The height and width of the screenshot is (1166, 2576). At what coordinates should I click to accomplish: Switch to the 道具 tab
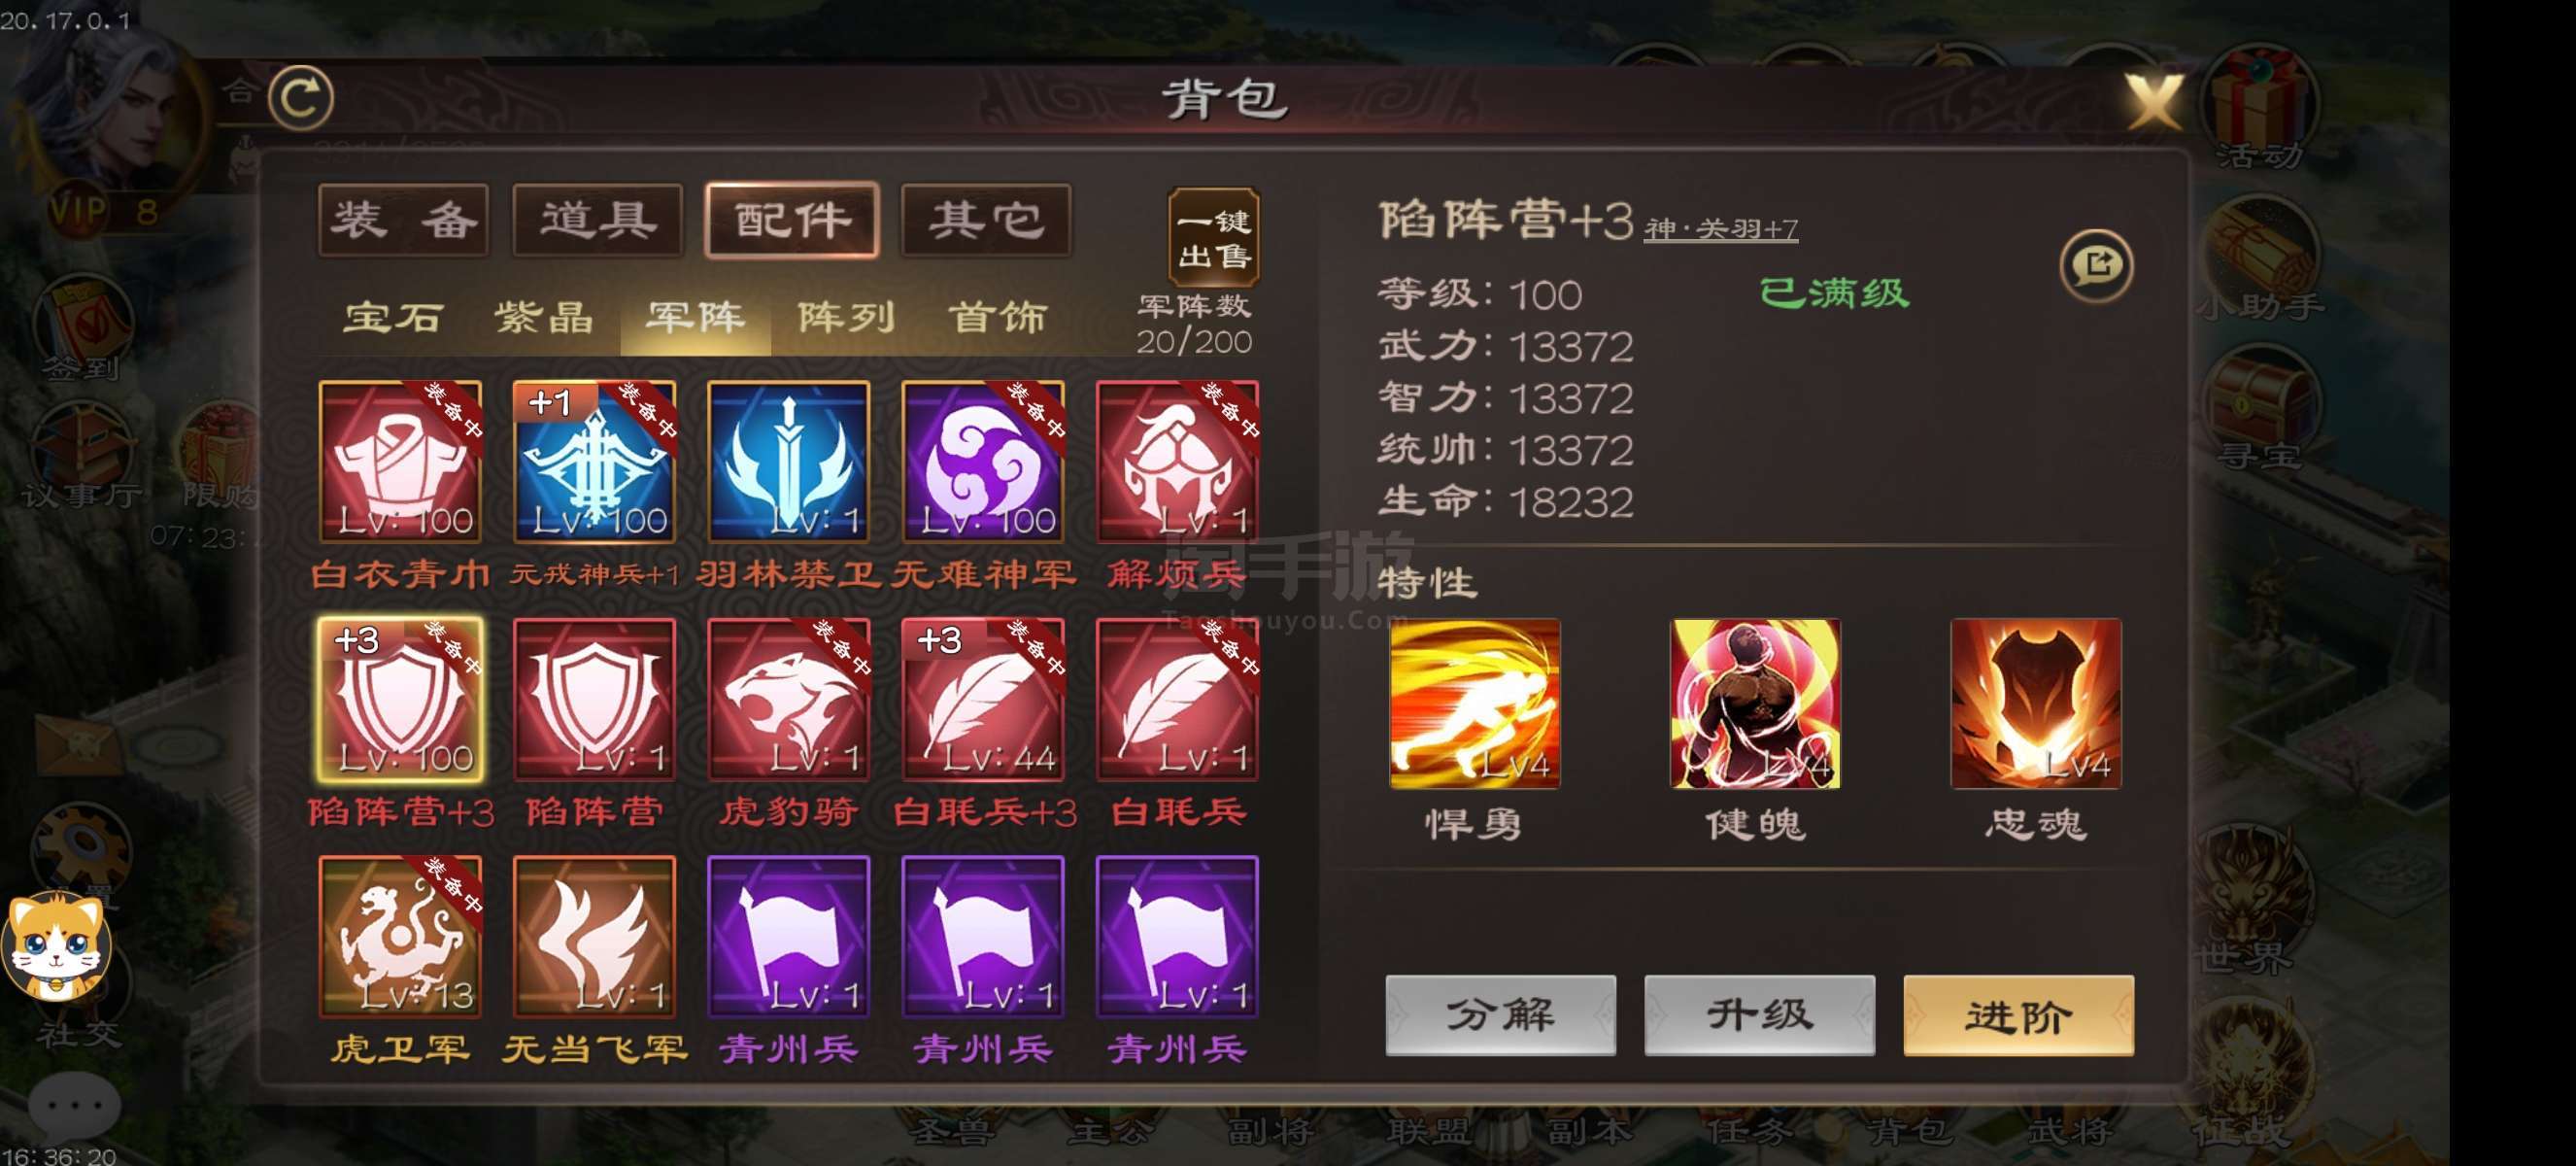[598, 220]
